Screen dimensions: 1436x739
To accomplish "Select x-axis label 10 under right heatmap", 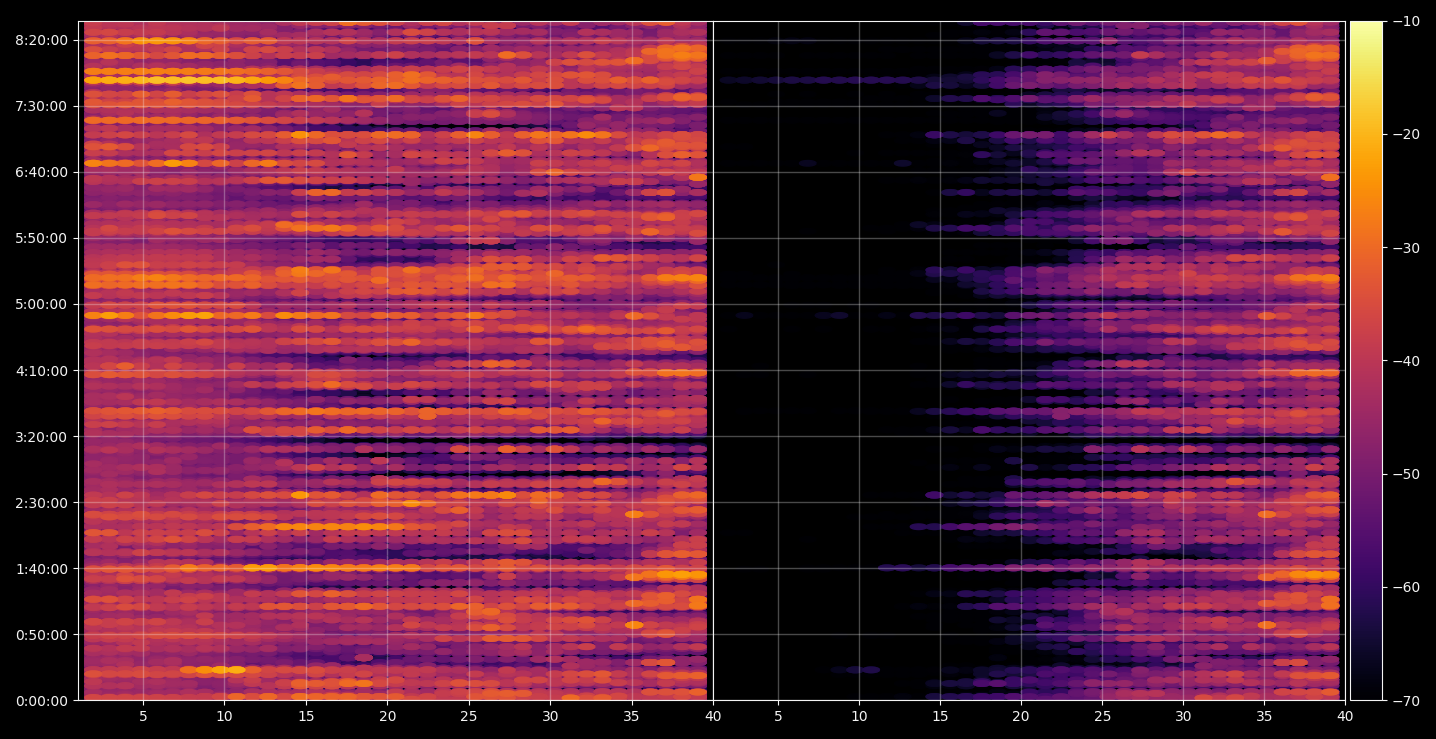I will coord(859,716).
